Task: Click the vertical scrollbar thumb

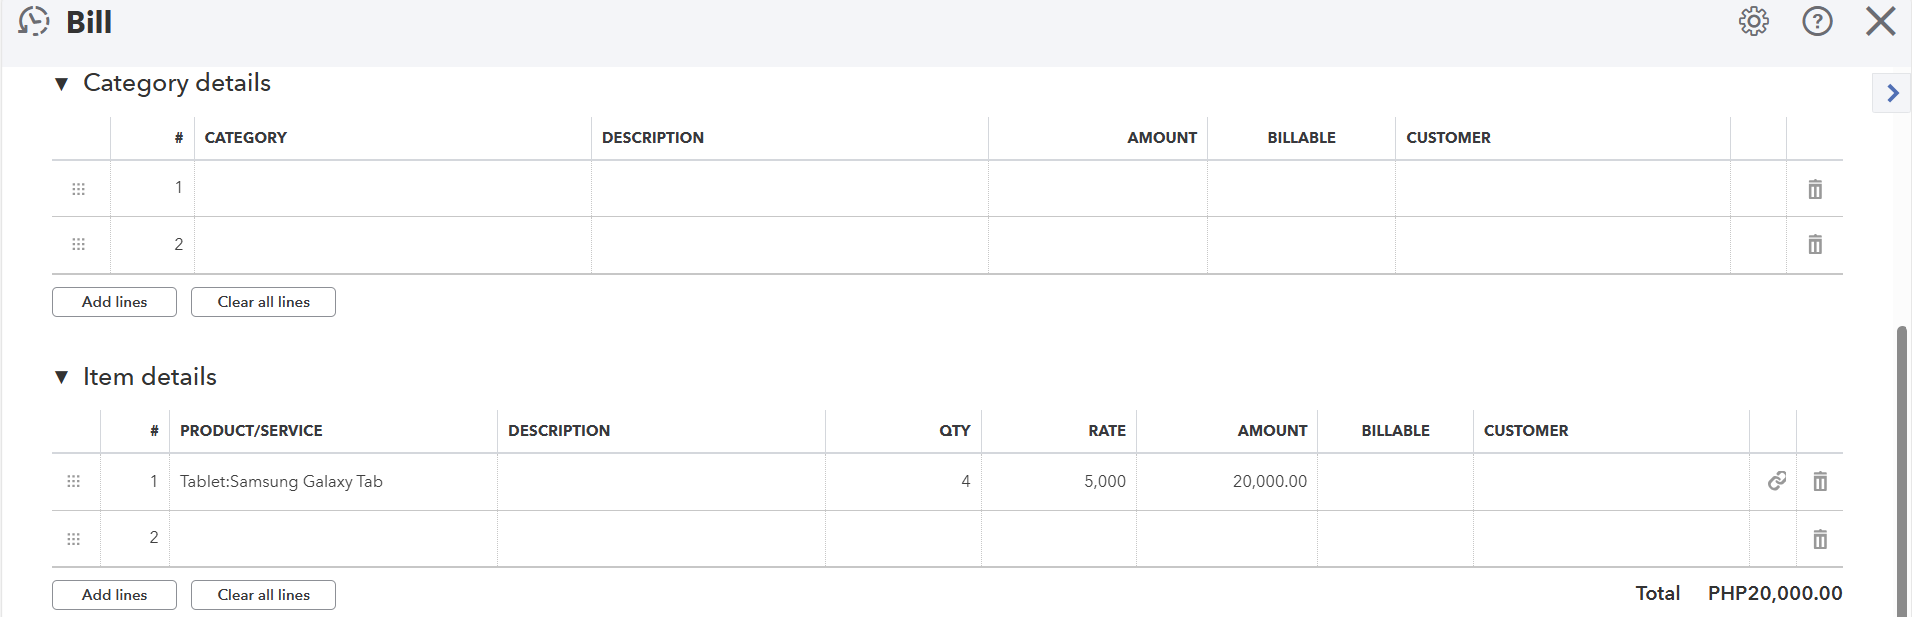Action: 1903,470
